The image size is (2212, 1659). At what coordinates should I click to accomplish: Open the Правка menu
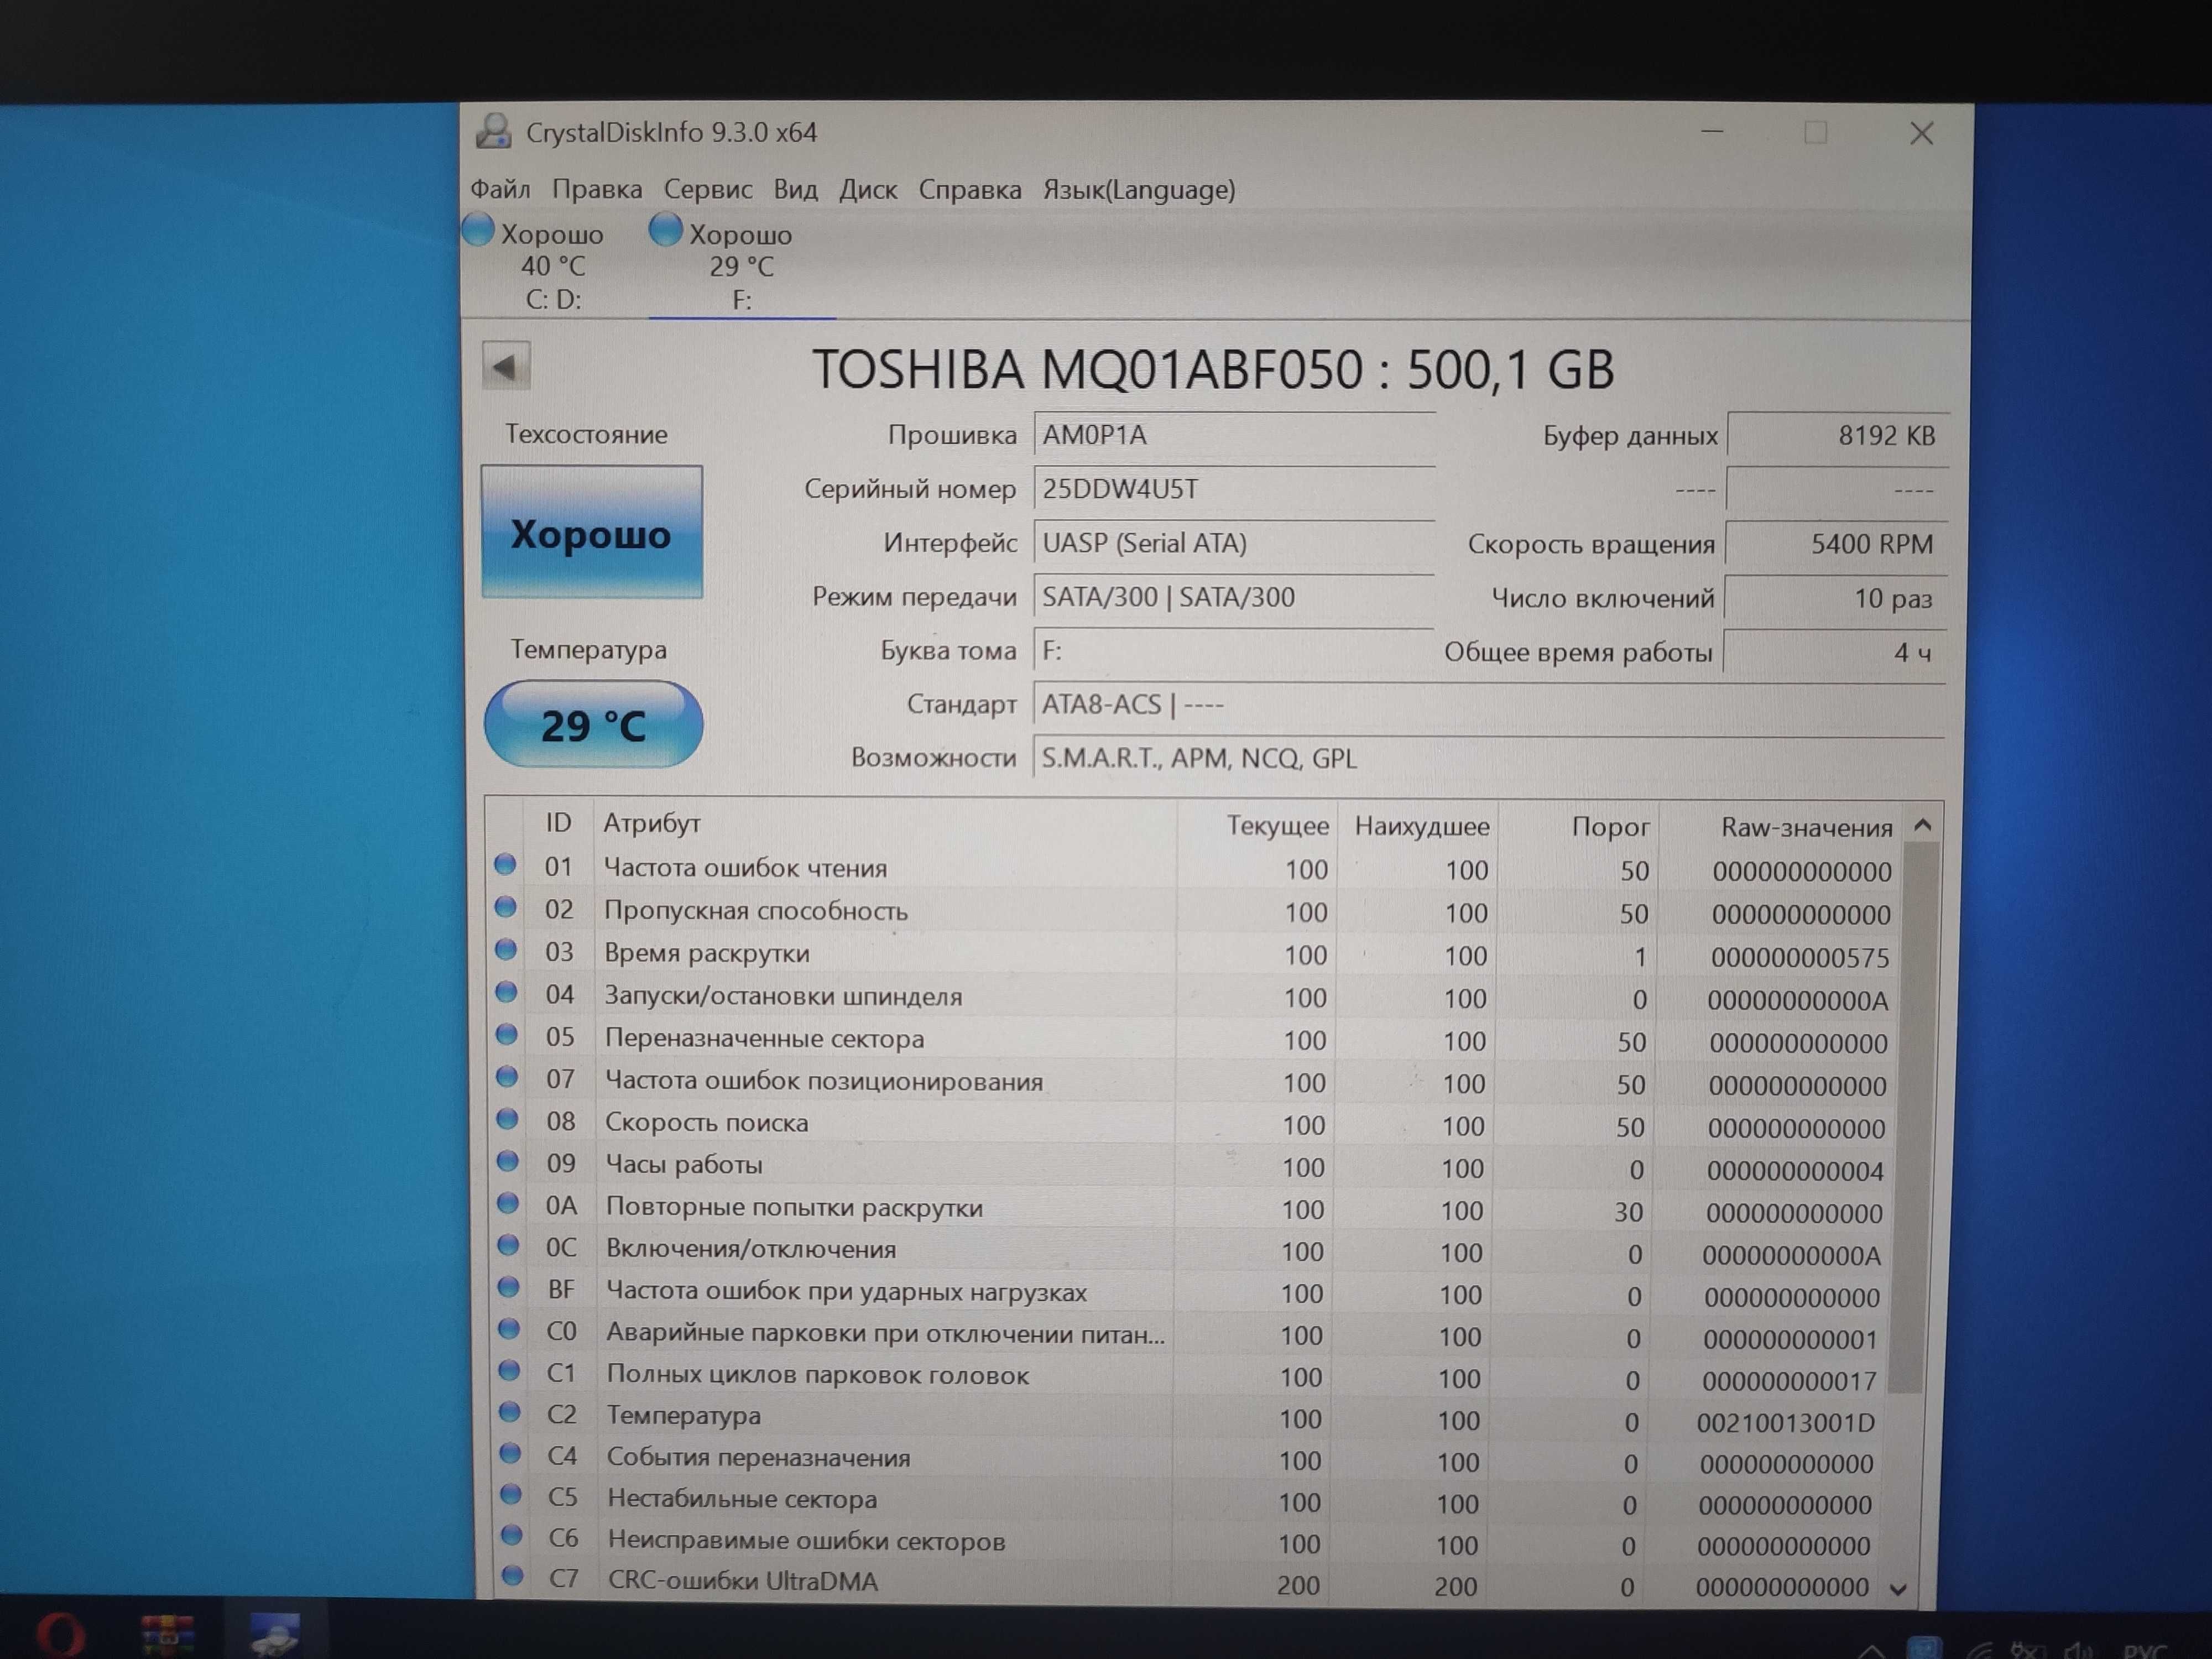[597, 189]
